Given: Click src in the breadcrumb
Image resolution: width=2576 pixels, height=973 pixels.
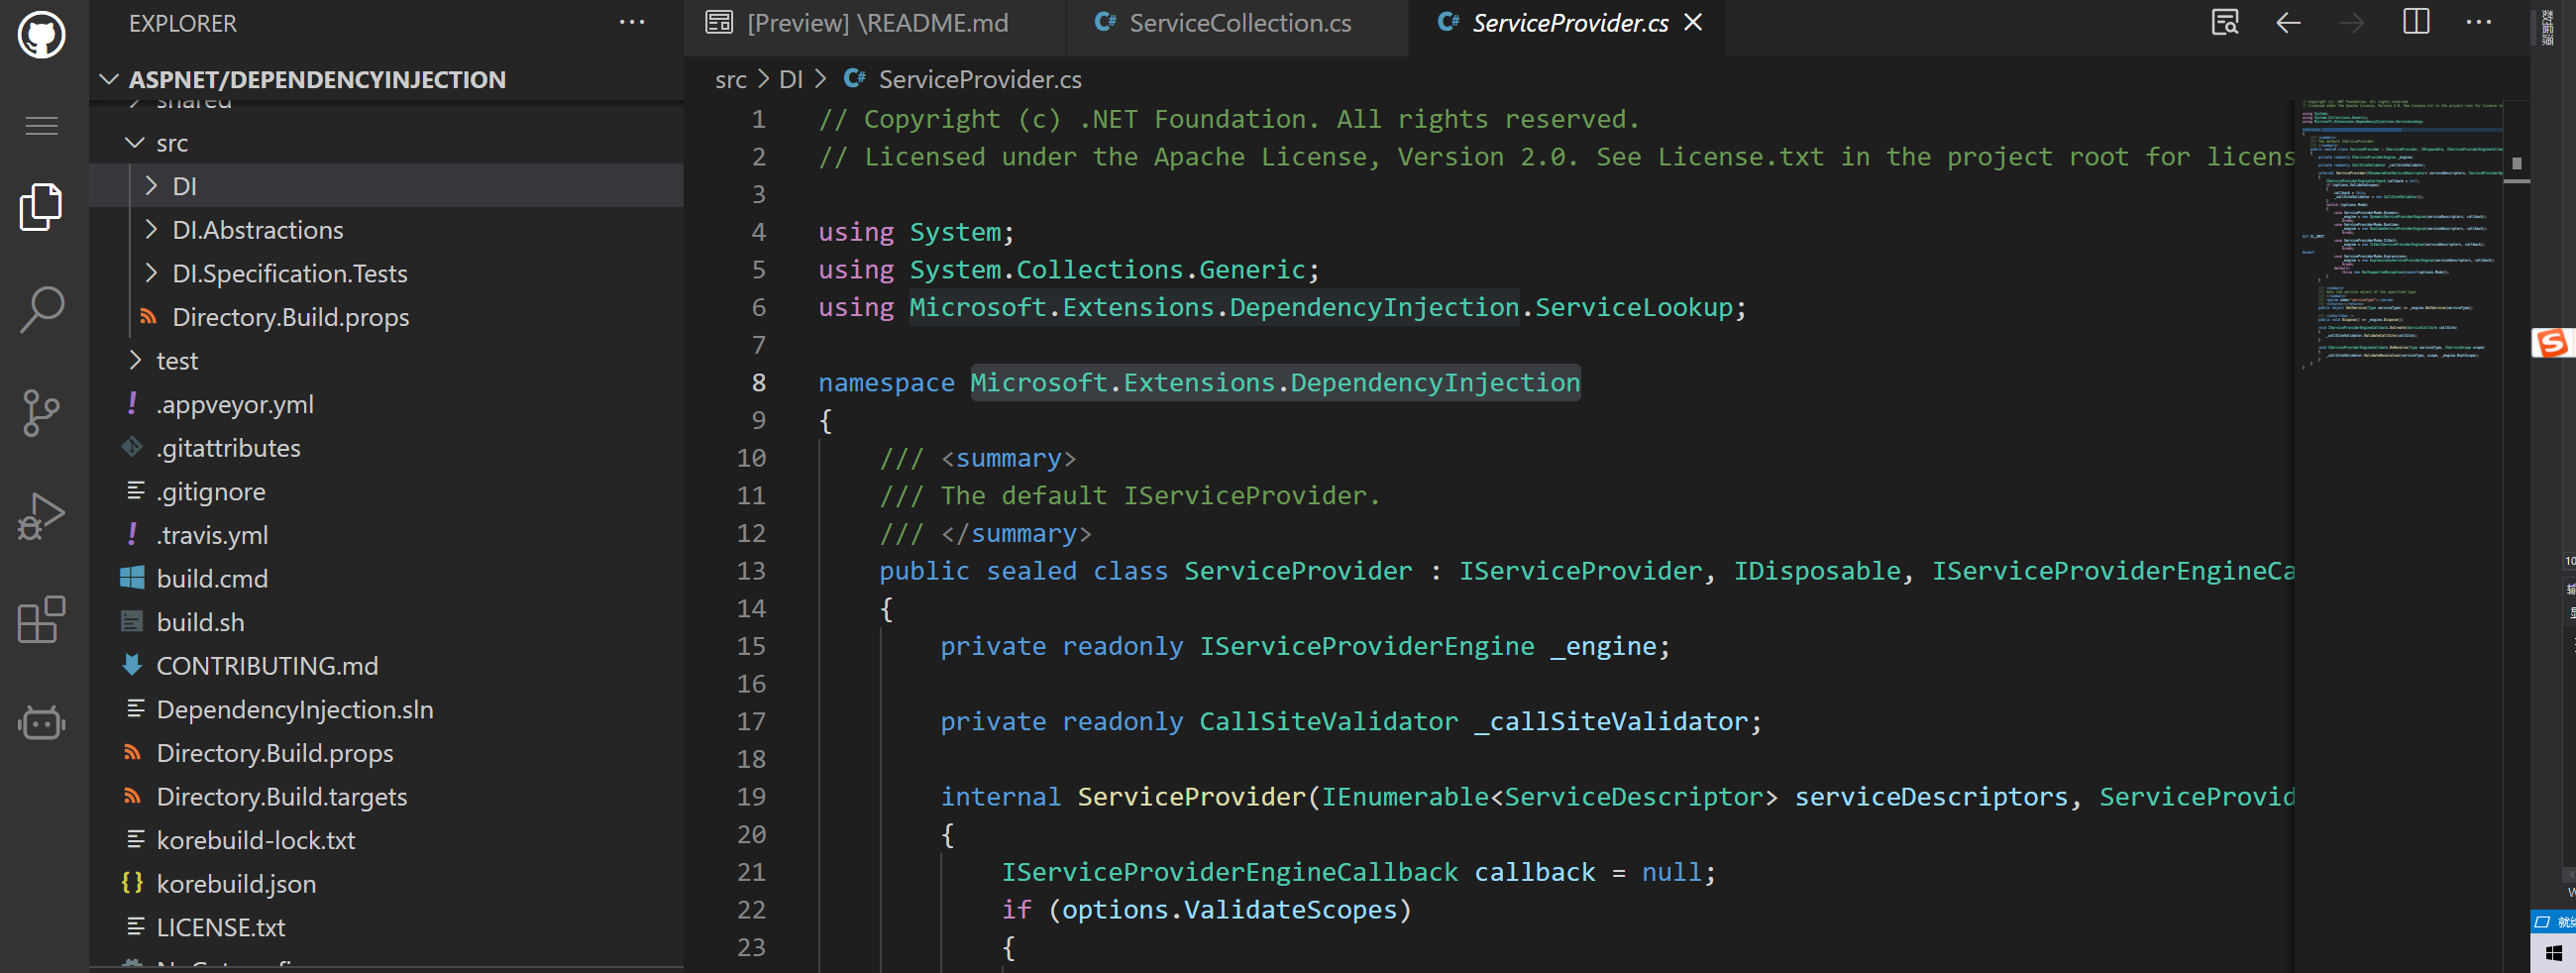Looking at the screenshot, I should coord(731,79).
